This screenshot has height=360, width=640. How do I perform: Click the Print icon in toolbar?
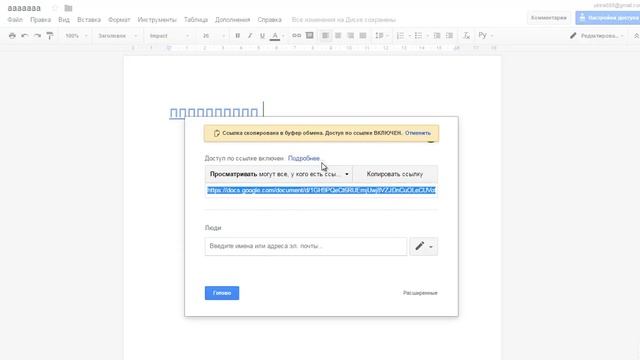point(12,36)
